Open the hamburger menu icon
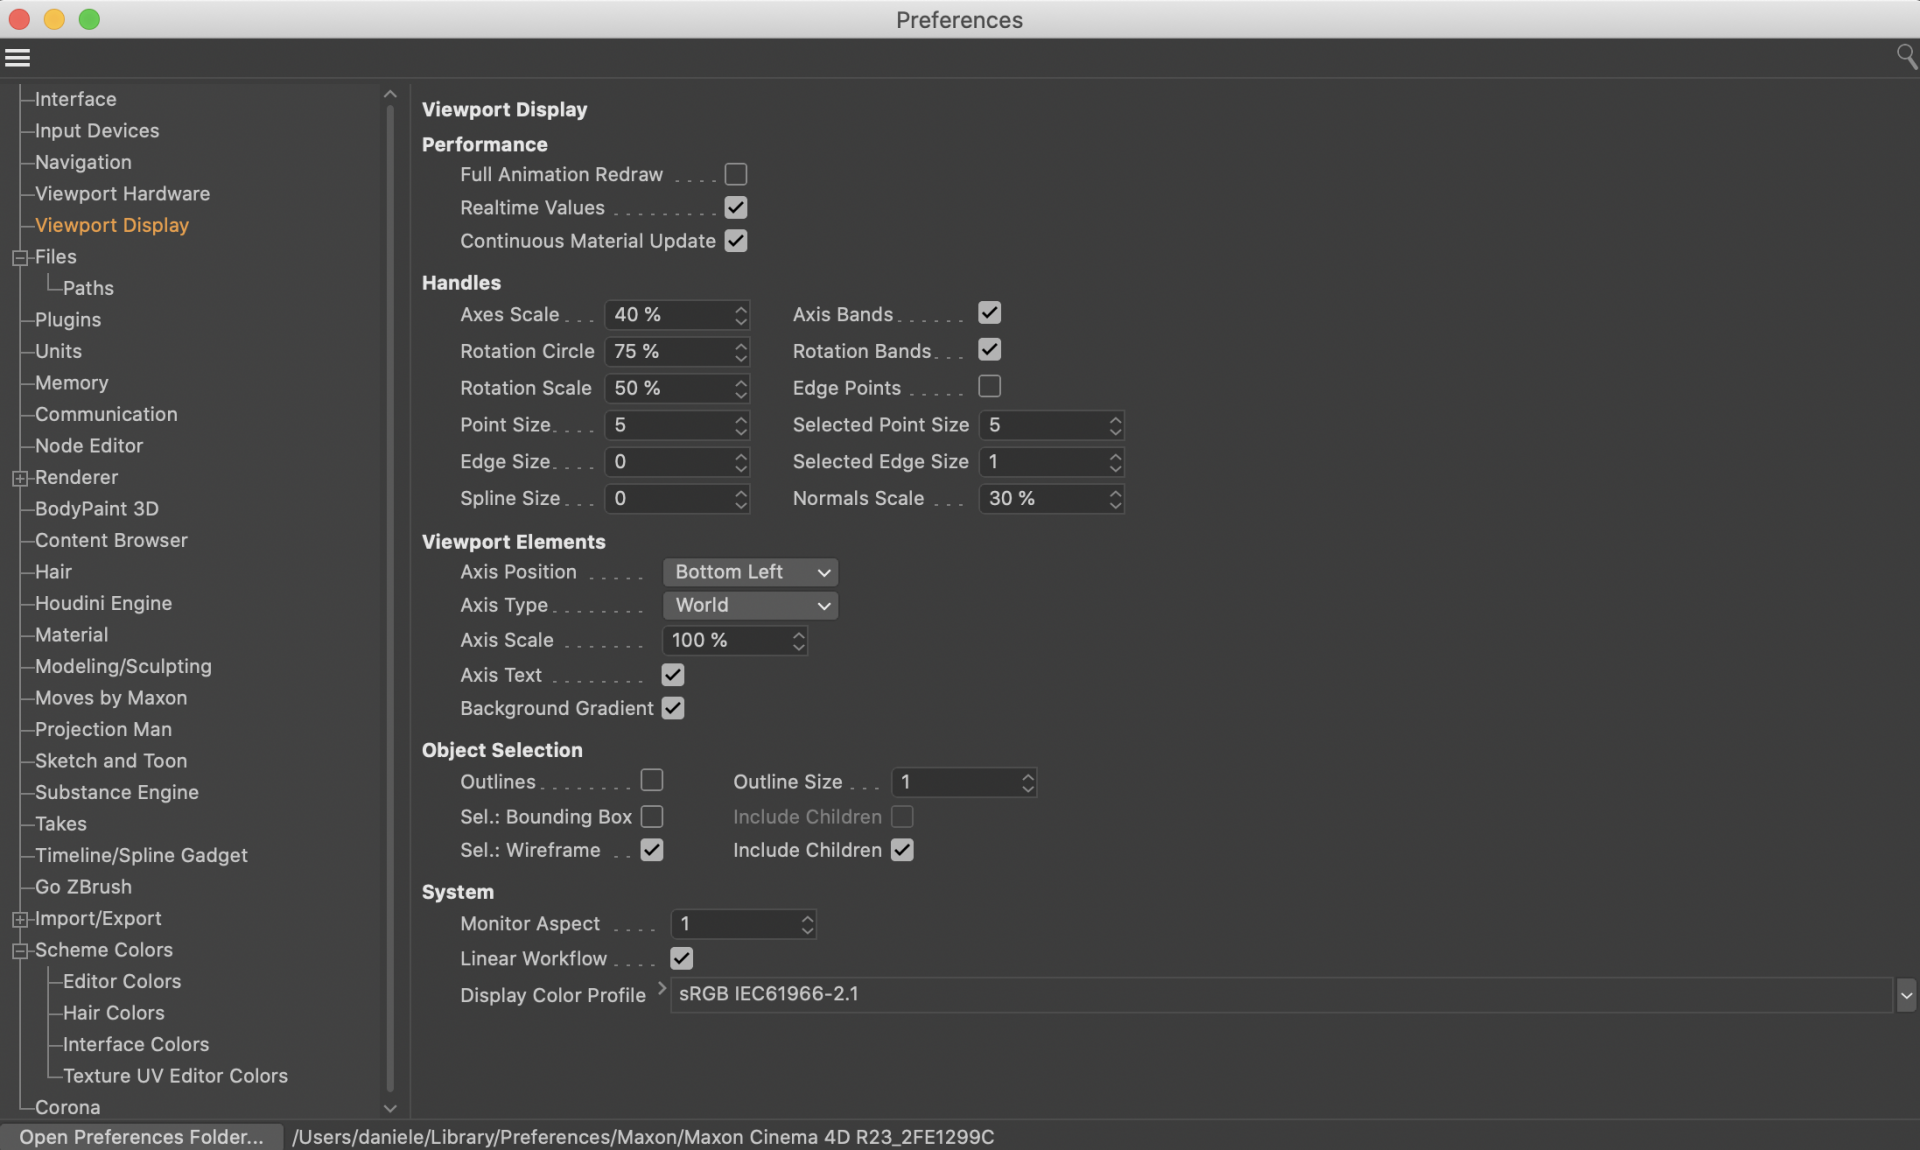Viewport: 1920px width, 1150px height. pos(17,58)
